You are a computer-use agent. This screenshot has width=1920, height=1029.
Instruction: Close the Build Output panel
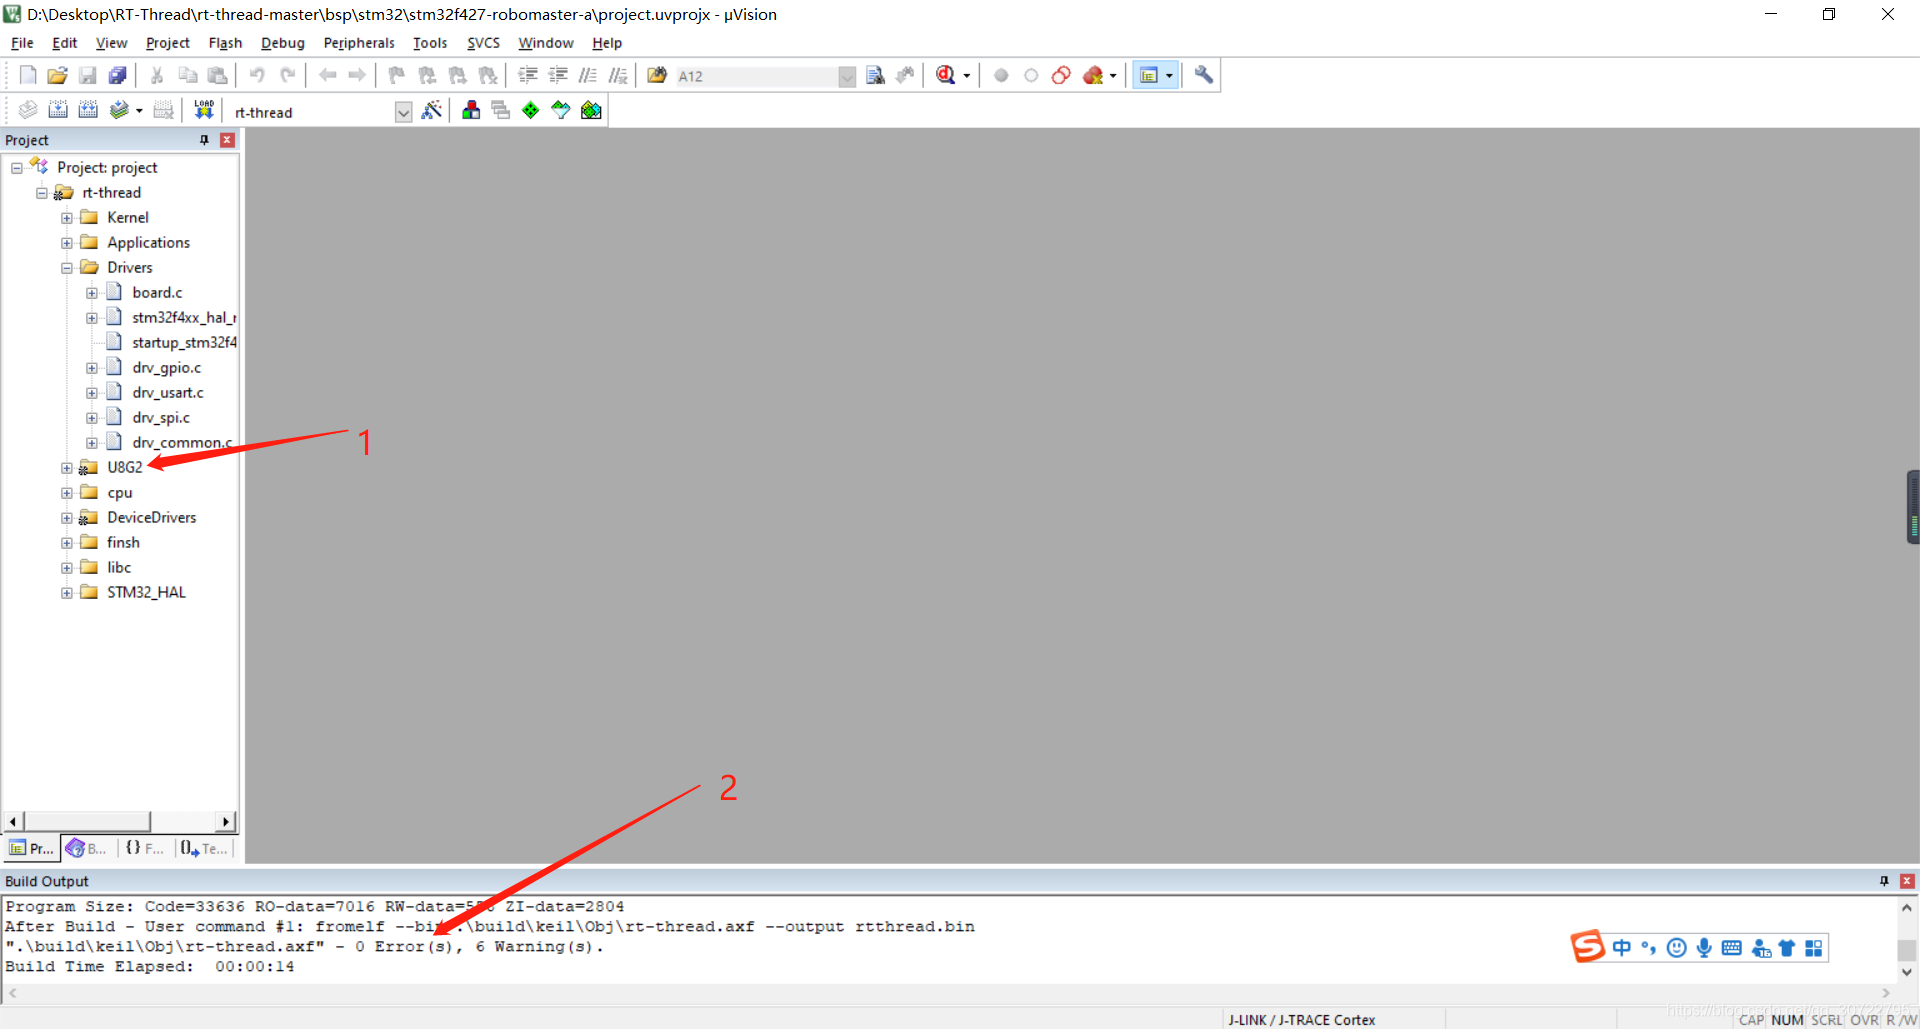(x=1907, y=881)
